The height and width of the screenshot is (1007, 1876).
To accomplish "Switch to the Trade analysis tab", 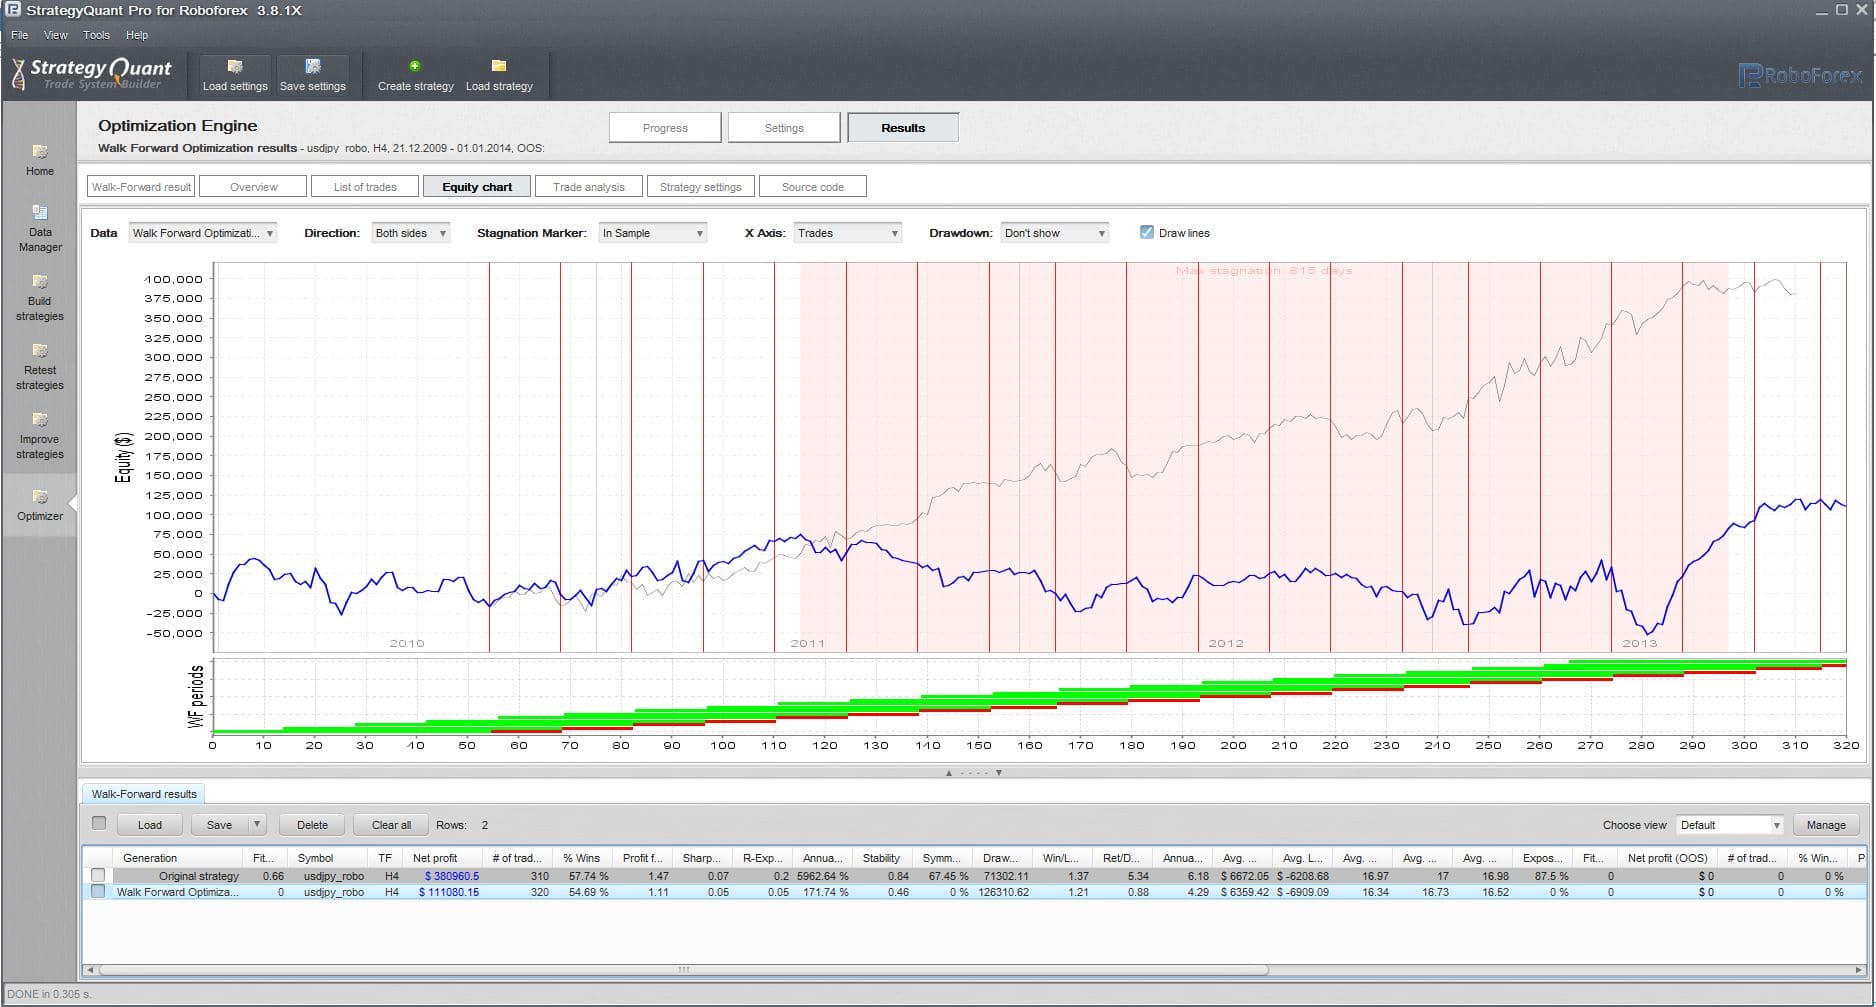I will coord(588,187).
